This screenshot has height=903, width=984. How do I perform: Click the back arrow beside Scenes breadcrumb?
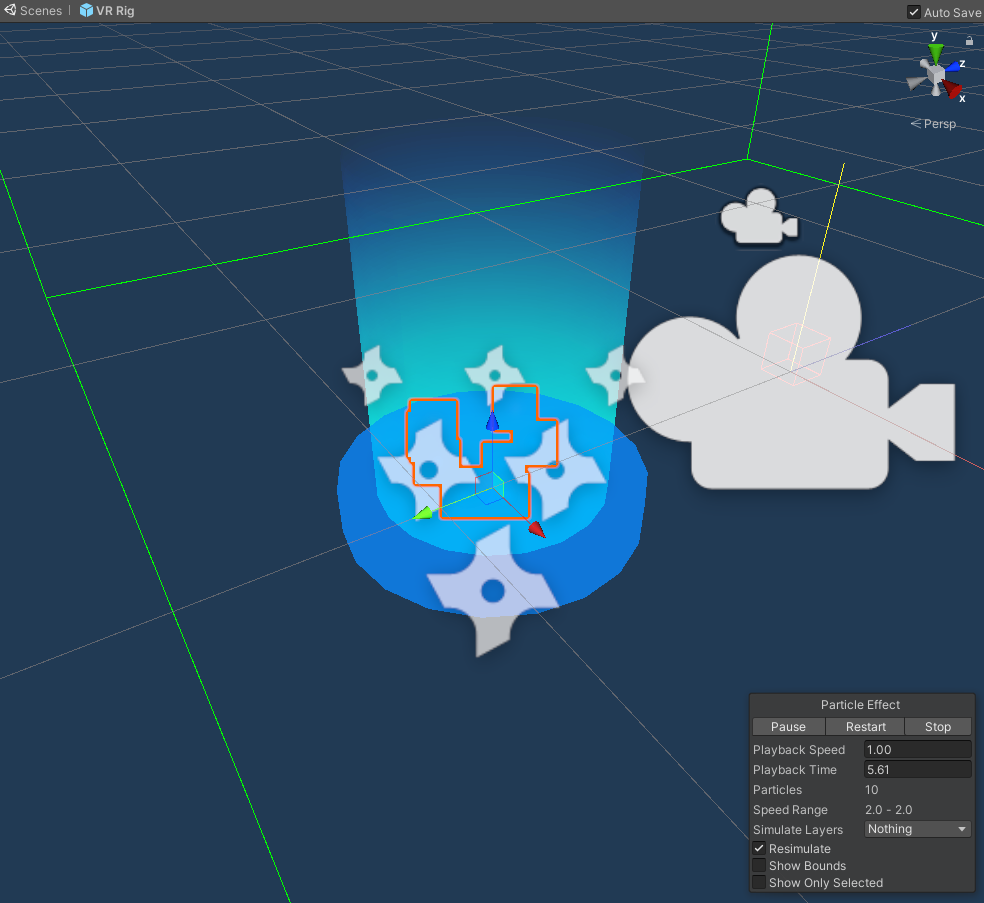click(x=8, y=11)
